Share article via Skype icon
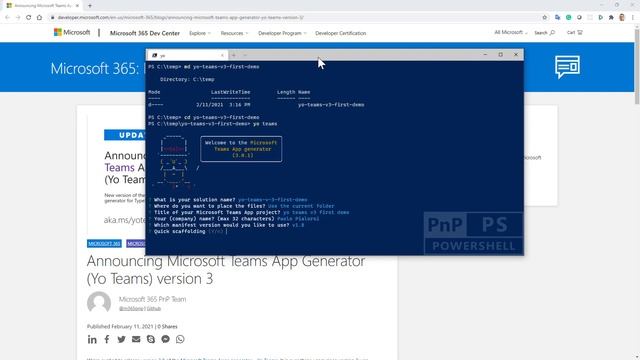640x360 pixels. click(151, 339)
